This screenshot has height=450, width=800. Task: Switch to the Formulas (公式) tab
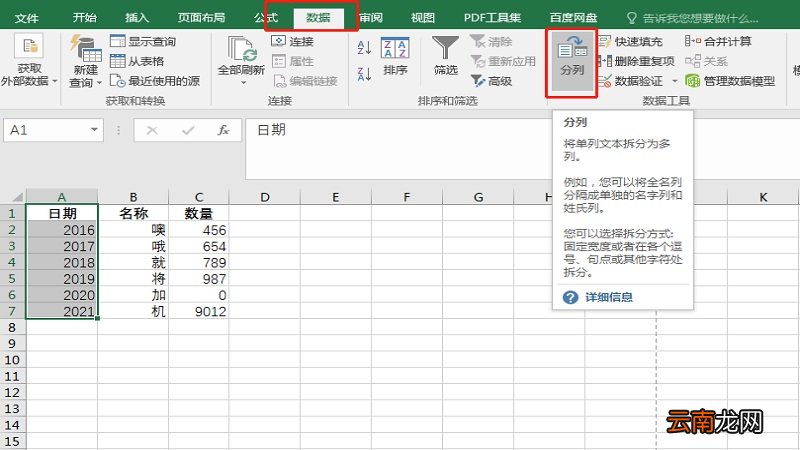(x=266, y=18)
